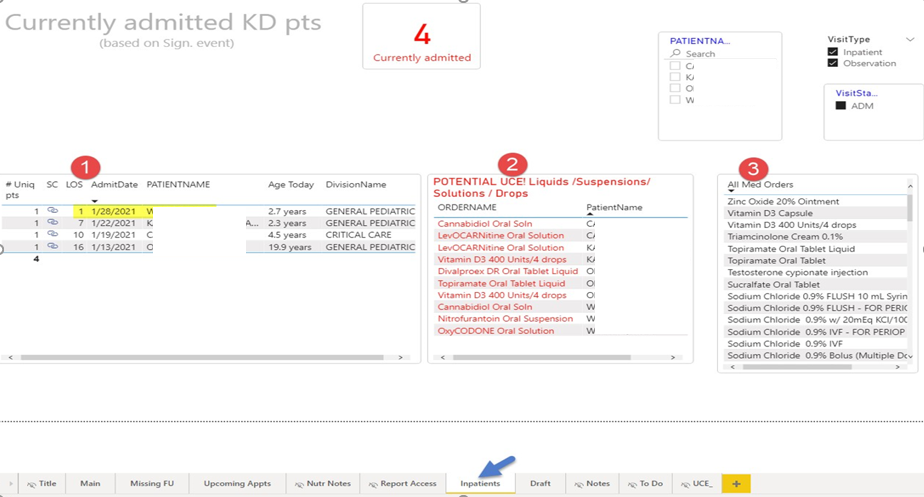
Task: Click the link icon in the 1/22/2021 row
Action: 52,223
